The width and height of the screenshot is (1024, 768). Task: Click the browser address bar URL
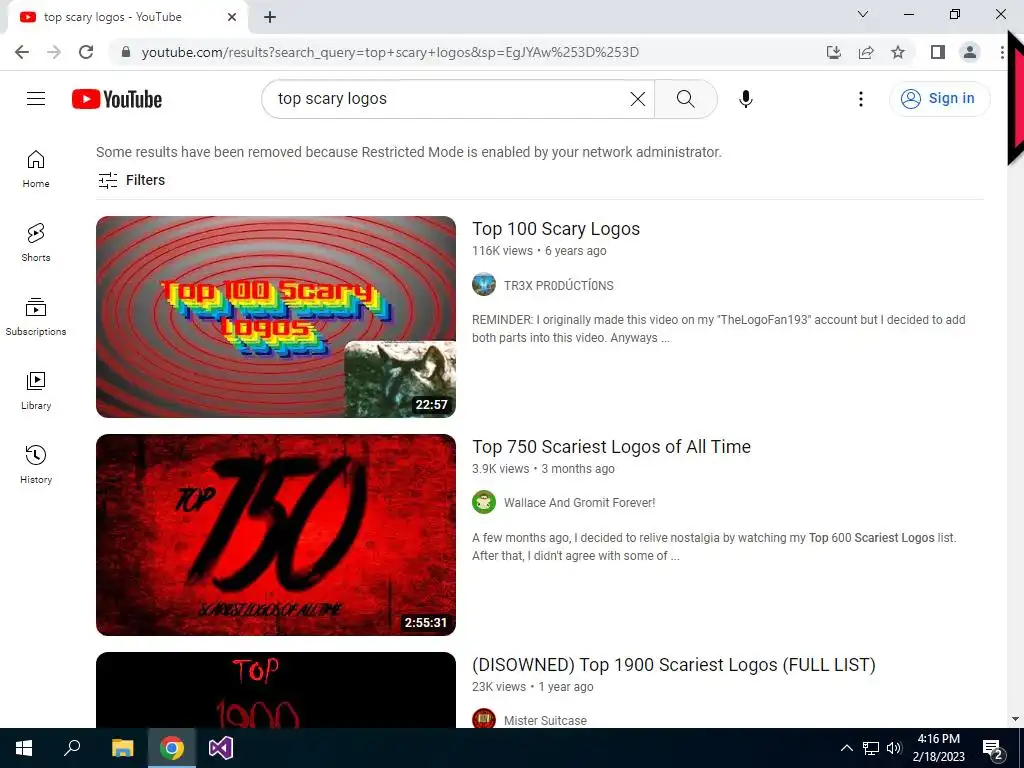[x=390, y=52]
